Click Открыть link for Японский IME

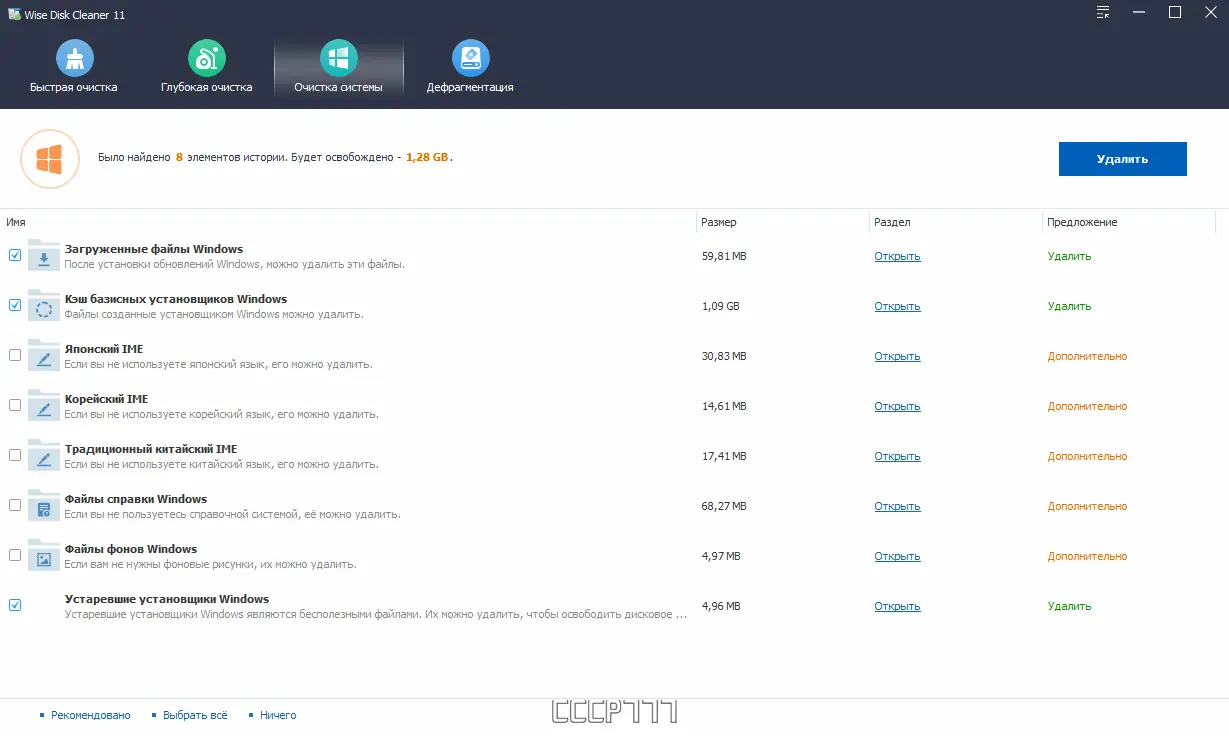897,356
